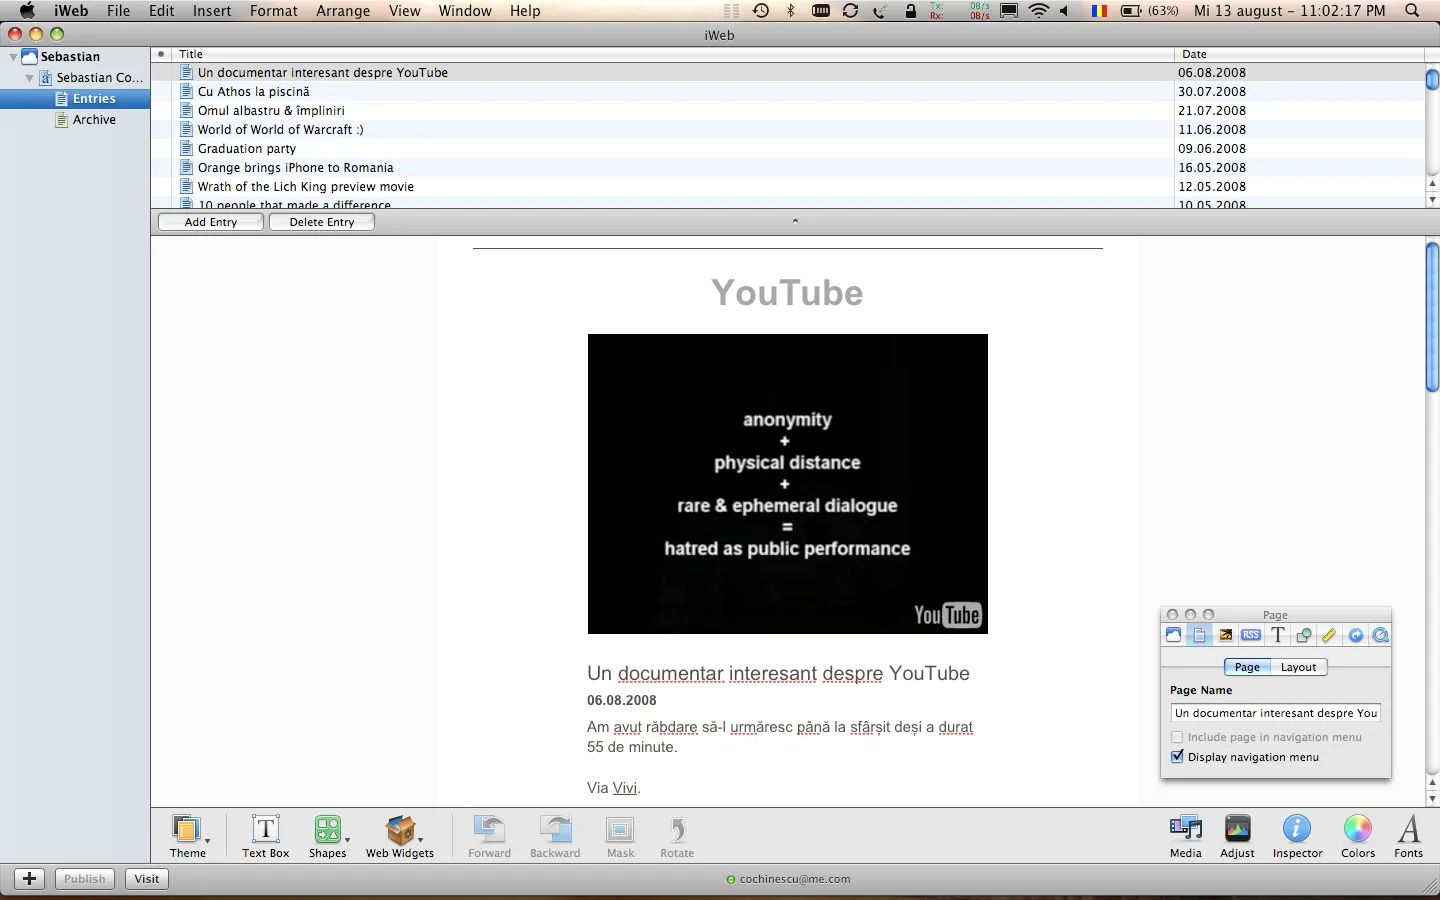
Task: Open the Graphic inspector icon
Action: tap(1303, 636)
